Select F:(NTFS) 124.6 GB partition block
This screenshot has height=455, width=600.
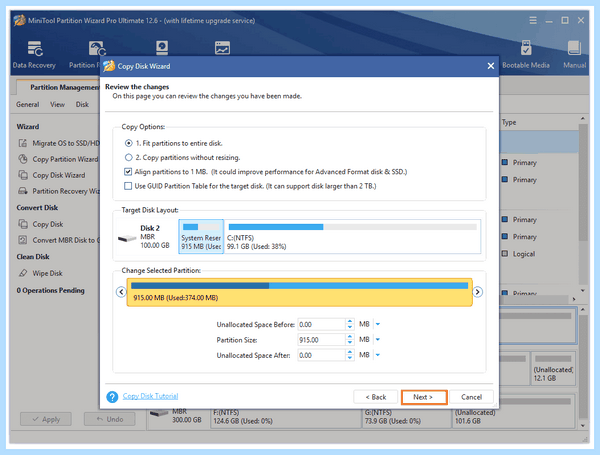[x=286, y=417]
